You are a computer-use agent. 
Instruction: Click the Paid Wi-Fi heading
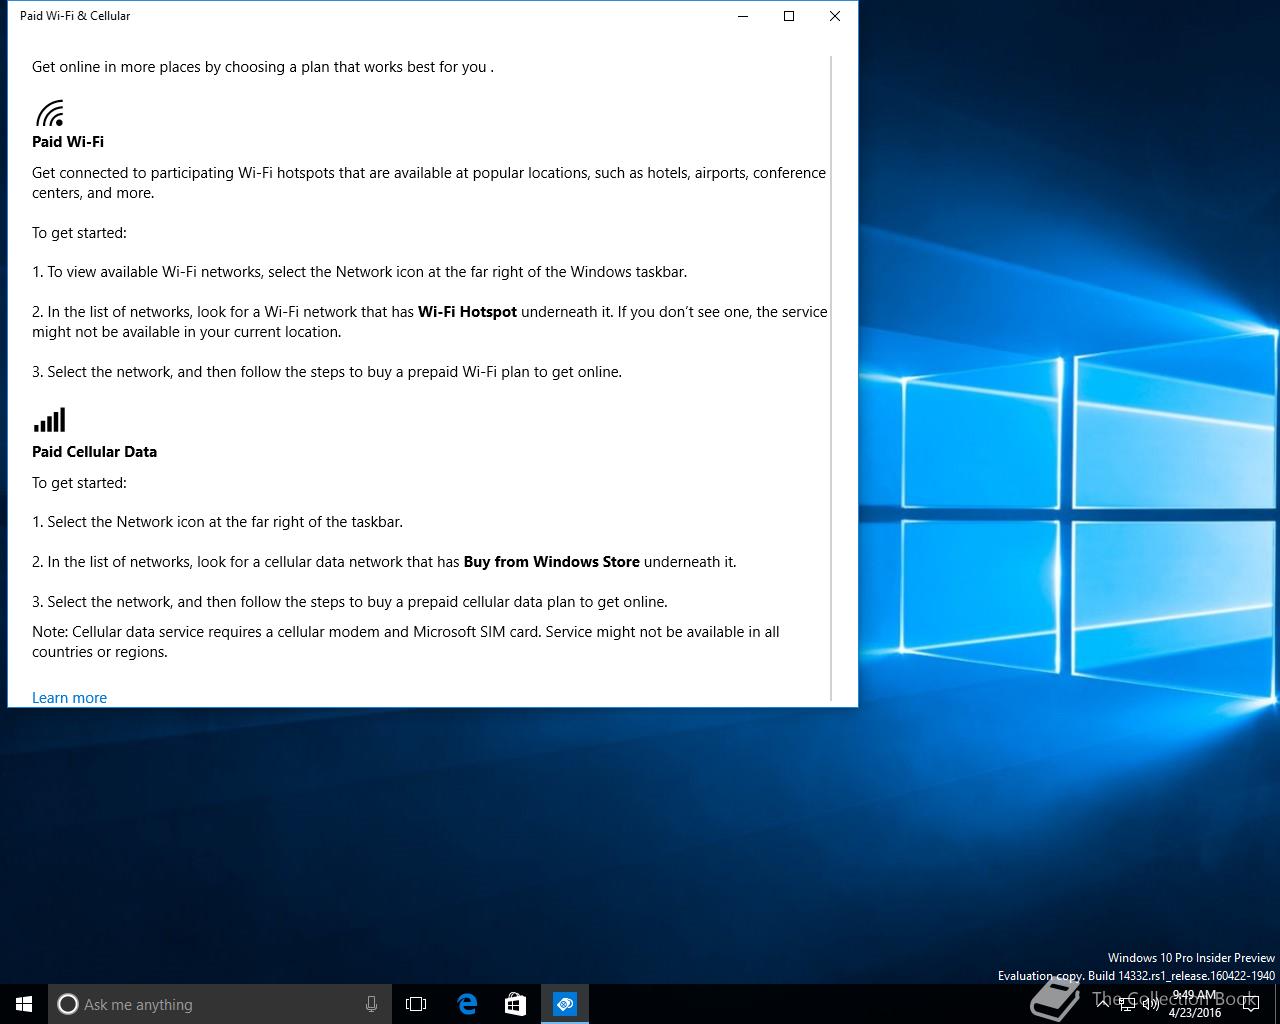pyautogui.click(x=68, y=142)
